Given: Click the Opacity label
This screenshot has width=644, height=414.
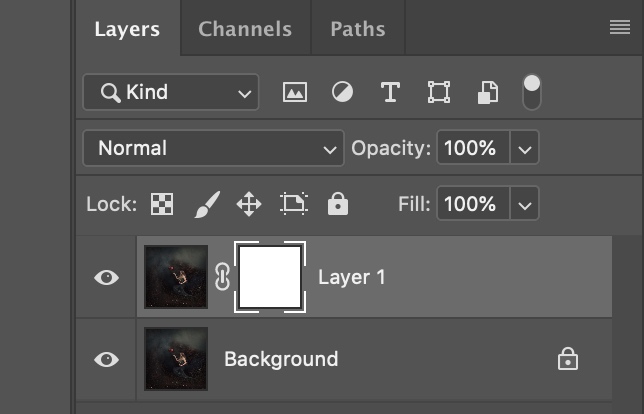Looking at the screenshot, I should 391,148.
